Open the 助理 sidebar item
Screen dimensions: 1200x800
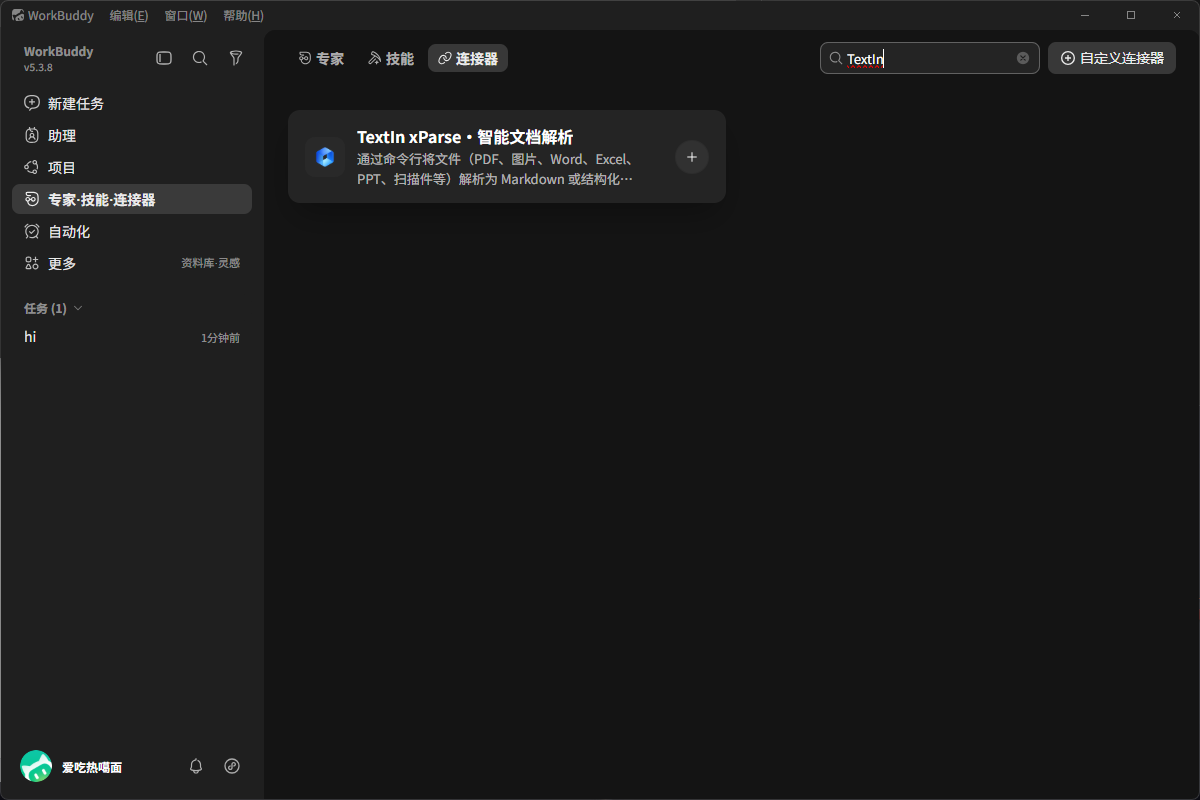point(132,135)
